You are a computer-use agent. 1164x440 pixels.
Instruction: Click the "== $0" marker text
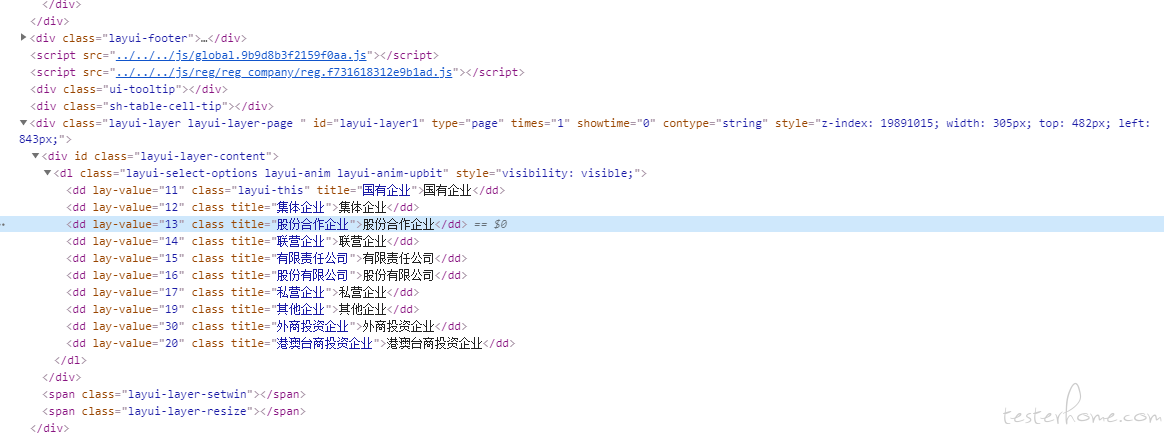click(491, 224)
